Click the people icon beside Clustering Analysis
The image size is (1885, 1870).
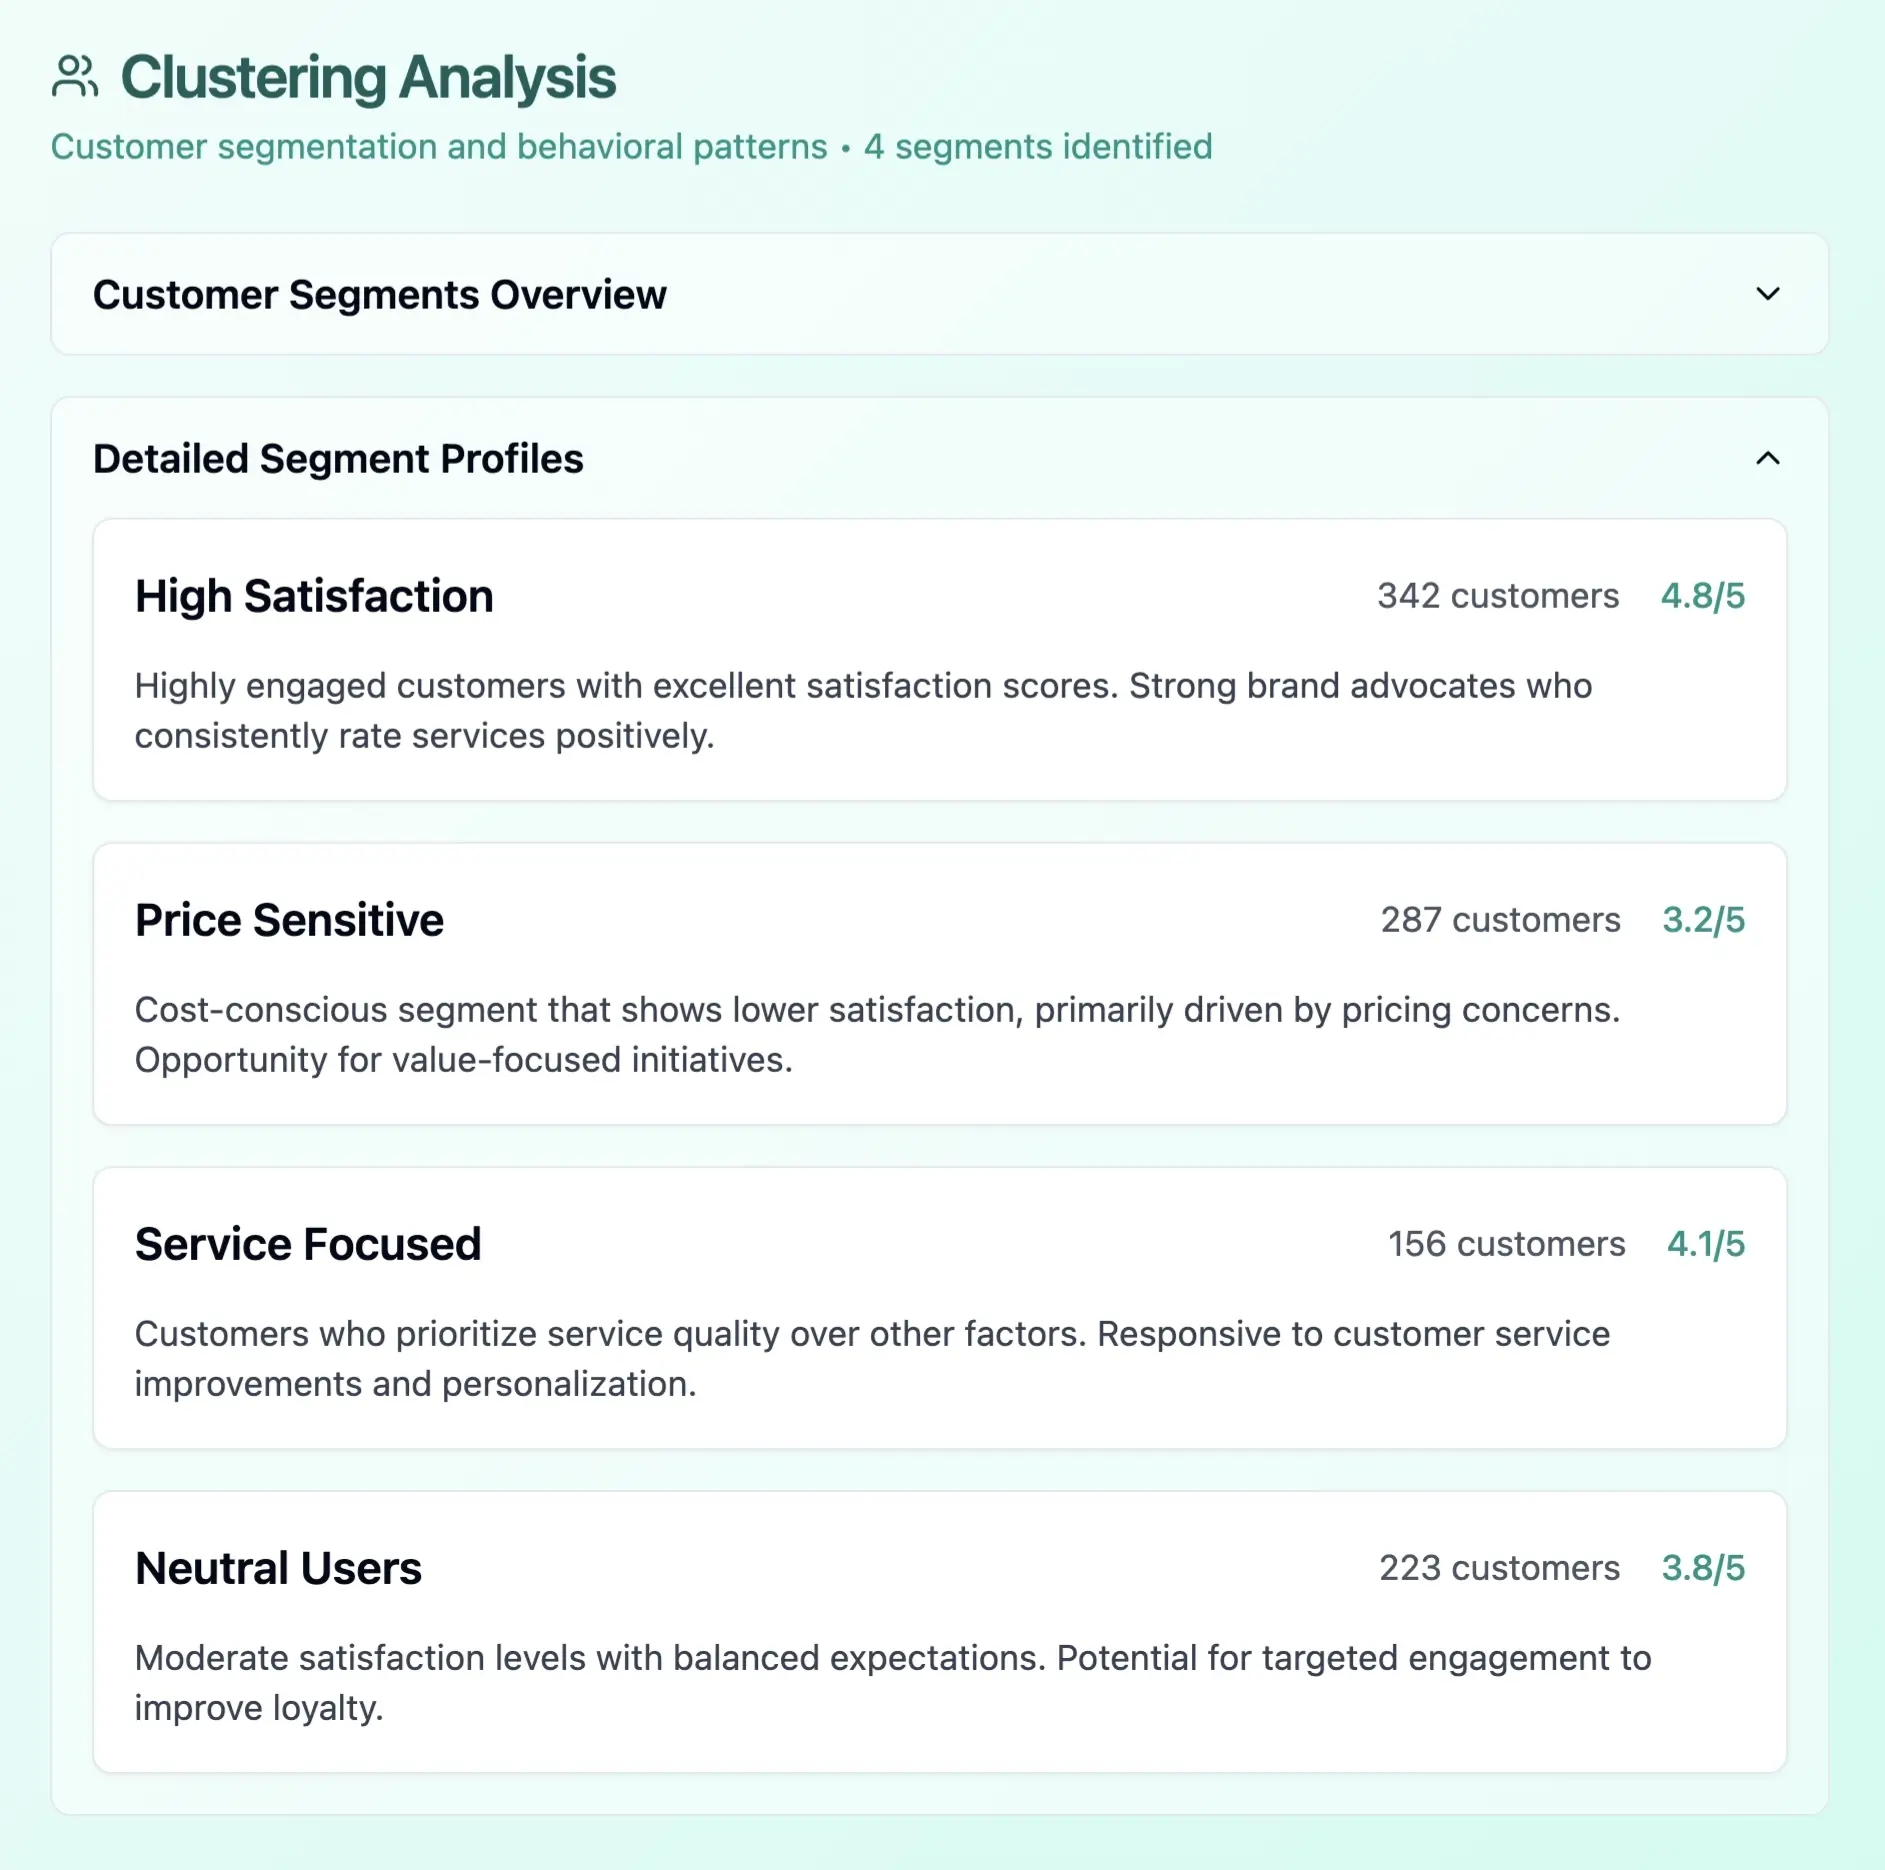click(76, 75)
